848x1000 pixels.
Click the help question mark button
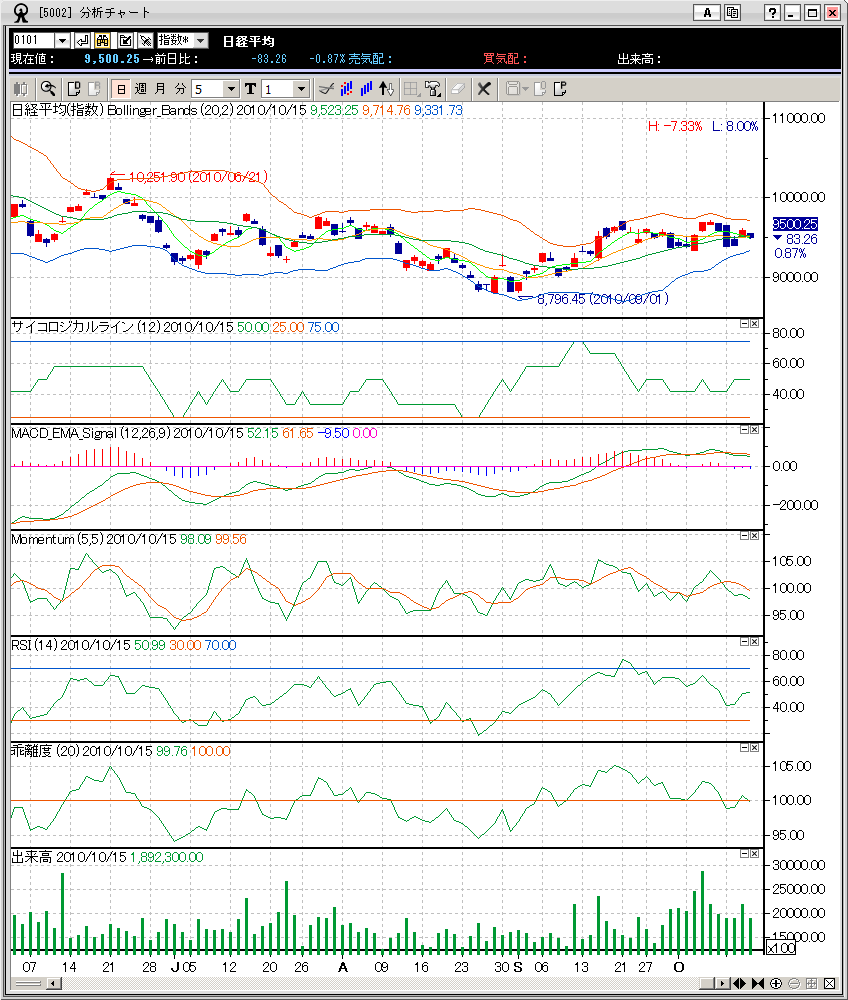(x=772, y=13)
